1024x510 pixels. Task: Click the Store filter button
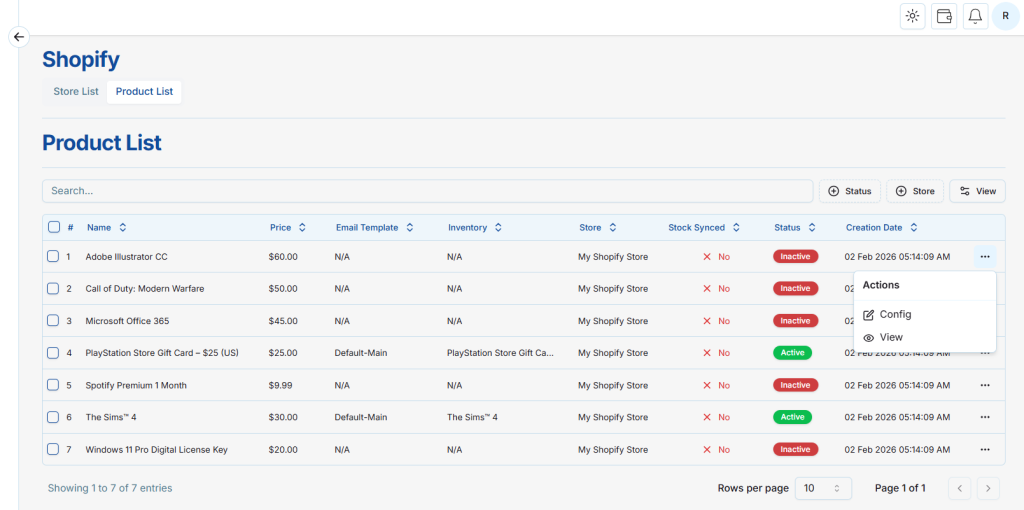tap(914, 191)
